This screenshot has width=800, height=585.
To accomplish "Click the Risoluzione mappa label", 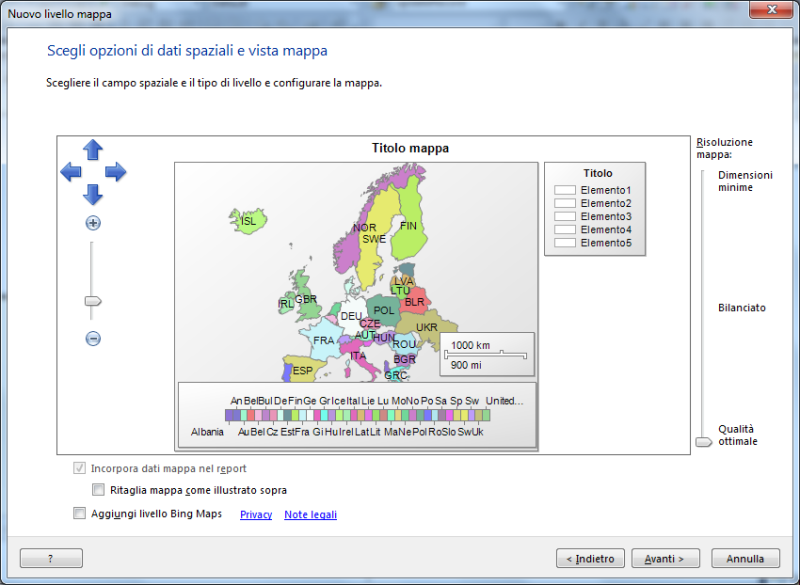I will pos(724,148).
